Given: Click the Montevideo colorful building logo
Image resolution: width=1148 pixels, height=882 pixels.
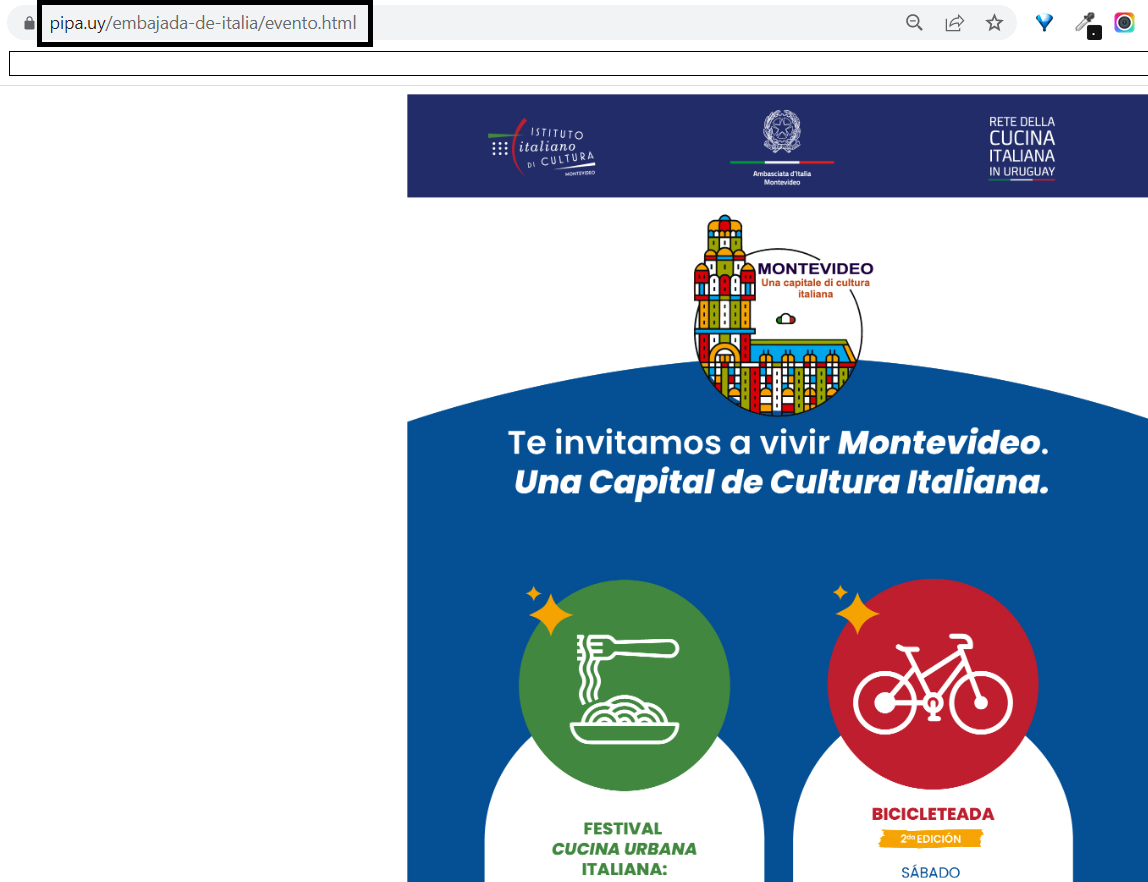Looking at the screenshot, I should point(783,315).
